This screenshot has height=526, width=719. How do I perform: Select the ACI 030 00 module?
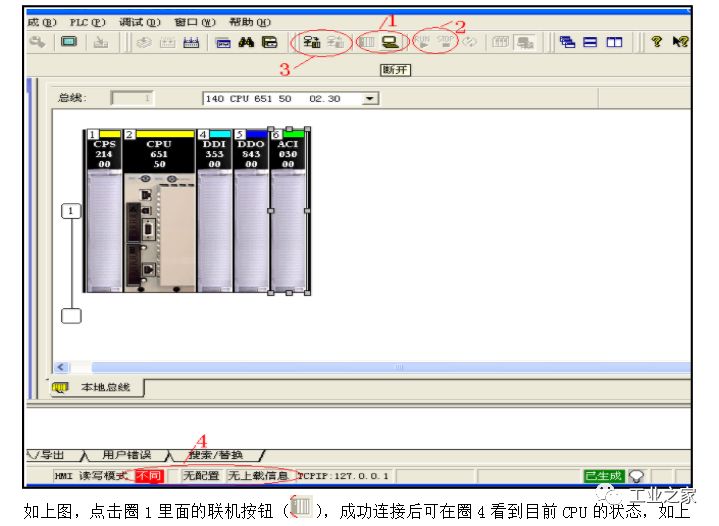point(288,210)
